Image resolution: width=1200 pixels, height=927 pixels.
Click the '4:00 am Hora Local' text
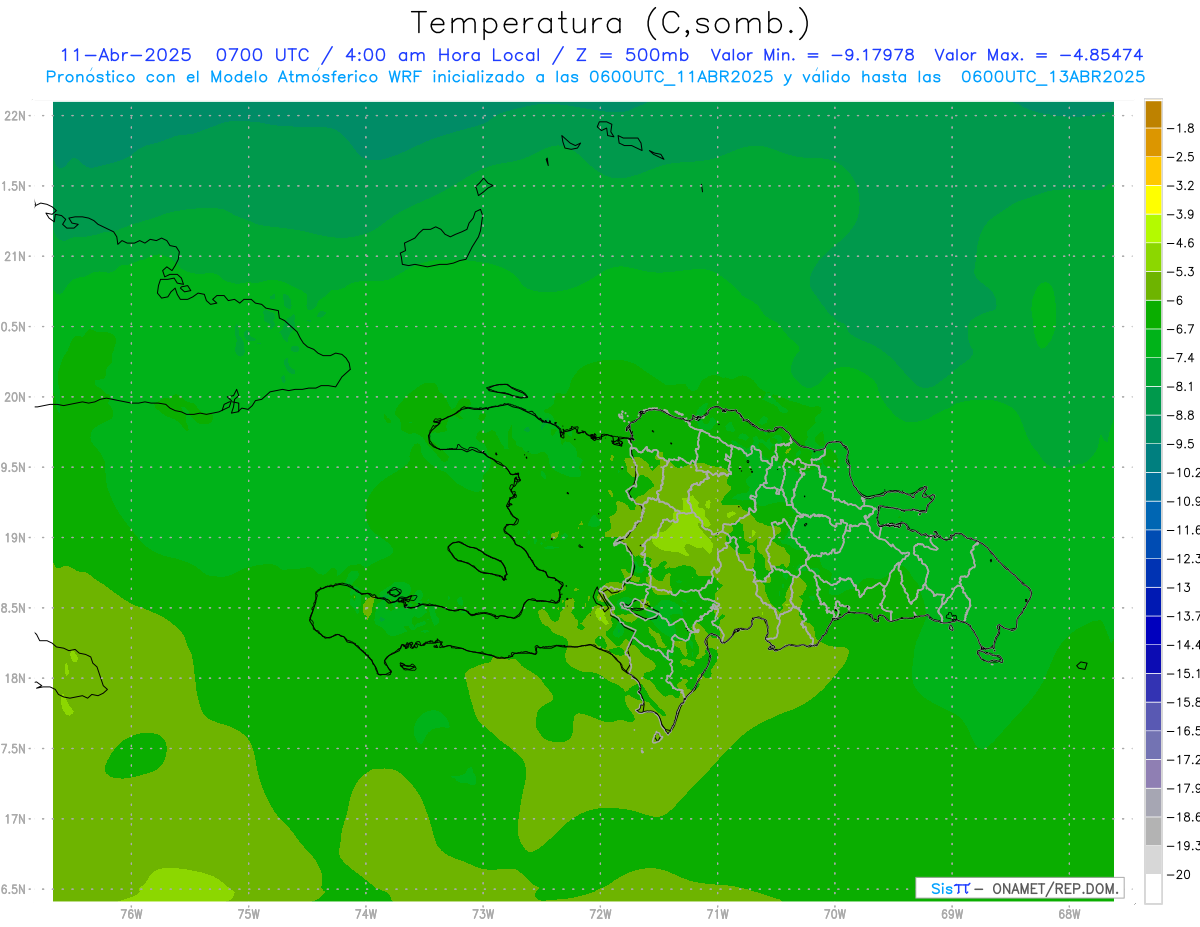click(443, 55)
